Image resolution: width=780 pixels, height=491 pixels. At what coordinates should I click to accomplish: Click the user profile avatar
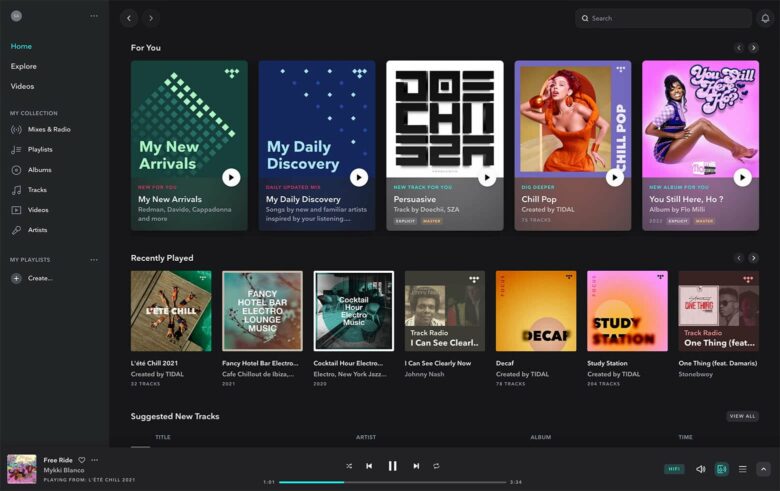coord(16,16)
